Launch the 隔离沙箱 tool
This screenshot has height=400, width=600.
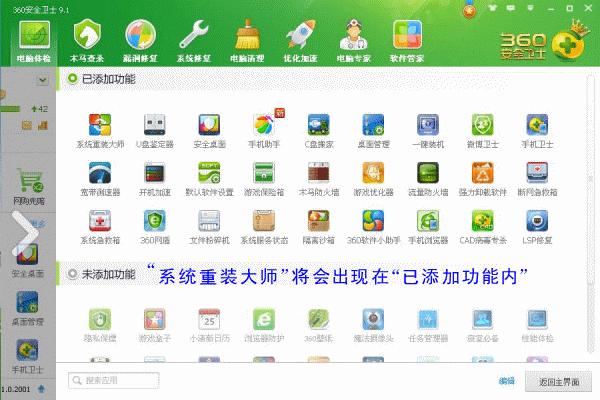tap(318, 222)
